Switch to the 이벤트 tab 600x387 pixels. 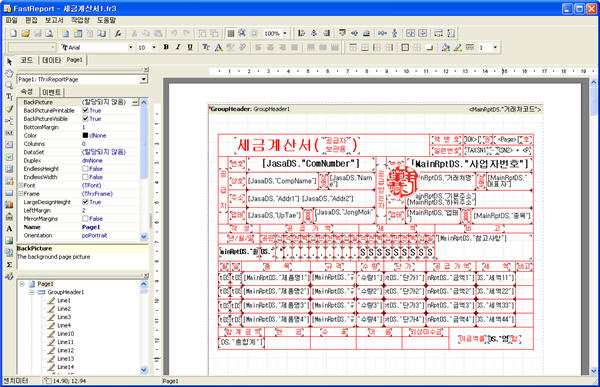tap(52, 92)
